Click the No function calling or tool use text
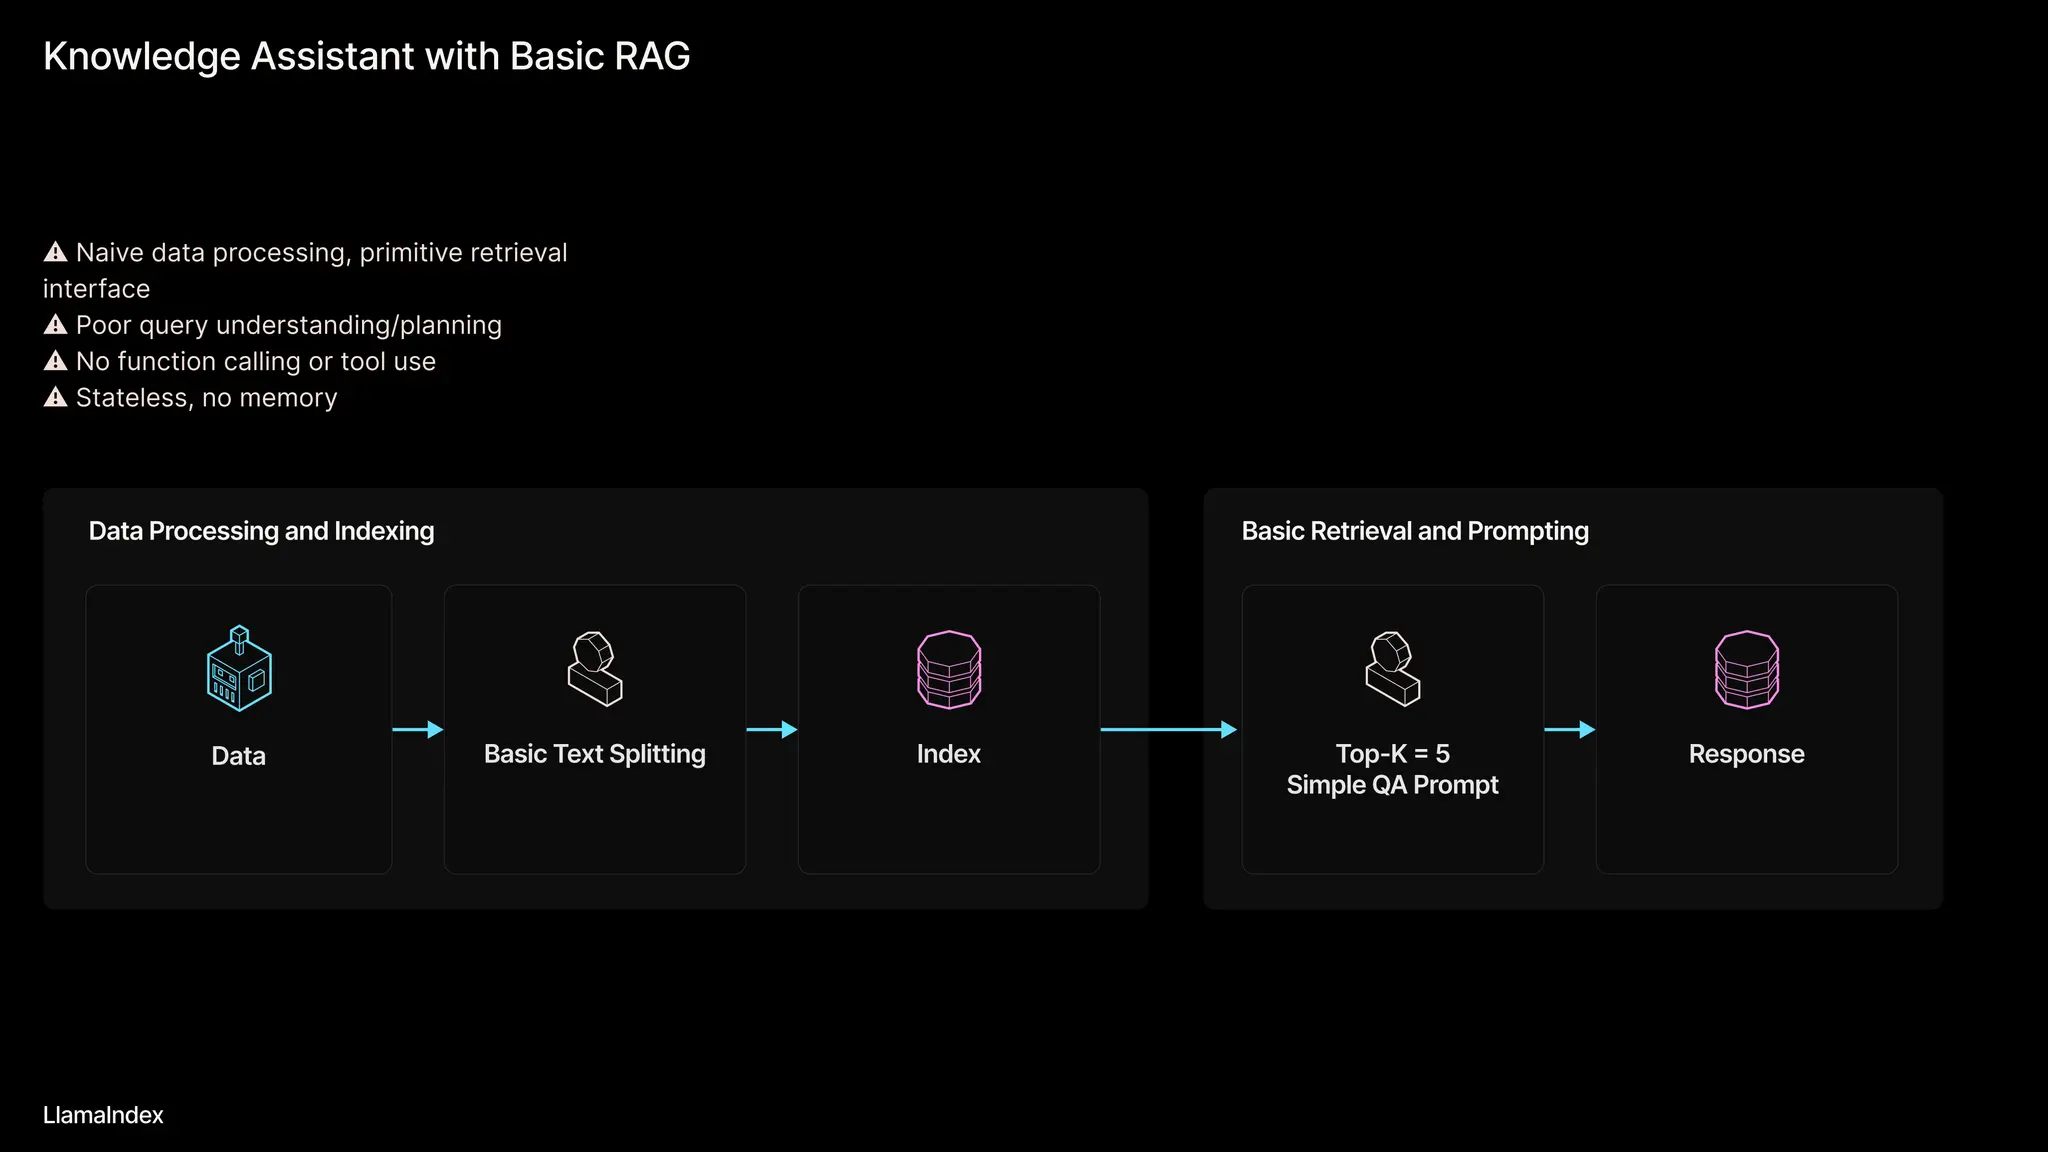The image size is (2048, 1152). [x=256, y=361]
